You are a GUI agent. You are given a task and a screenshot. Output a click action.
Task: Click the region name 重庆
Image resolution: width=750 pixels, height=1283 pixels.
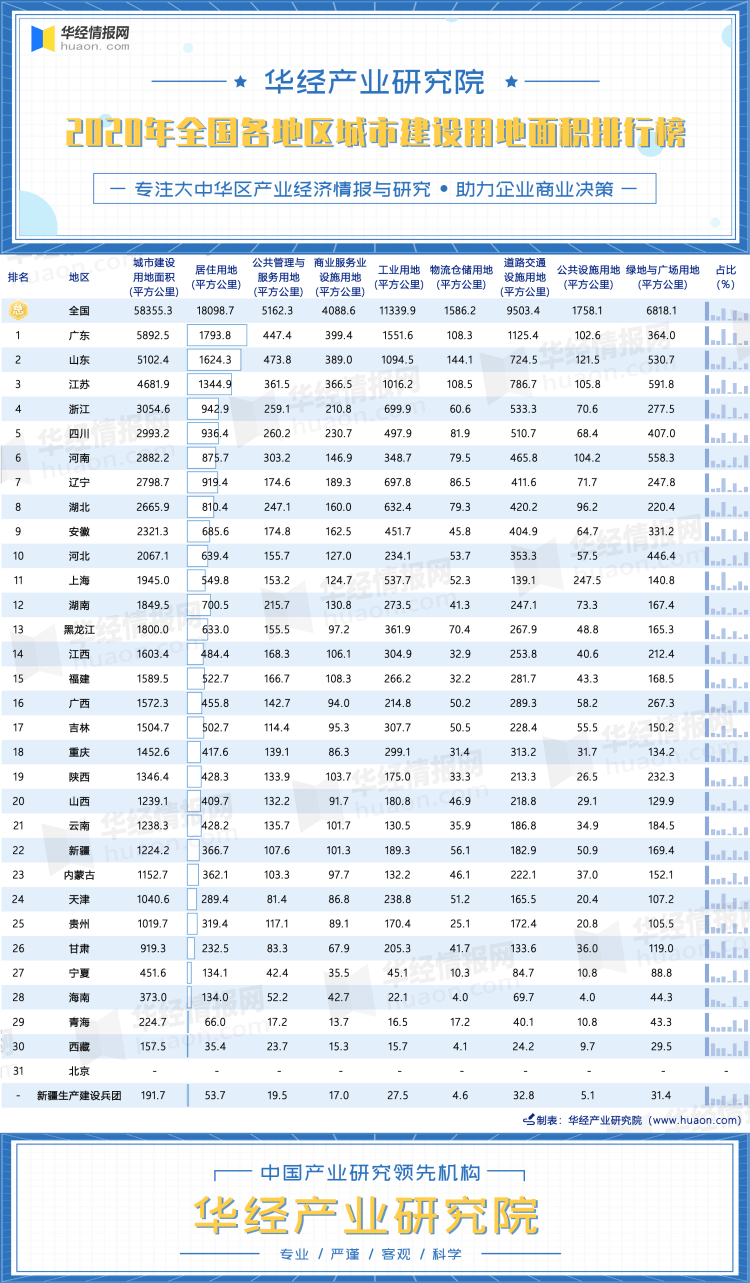79,751
